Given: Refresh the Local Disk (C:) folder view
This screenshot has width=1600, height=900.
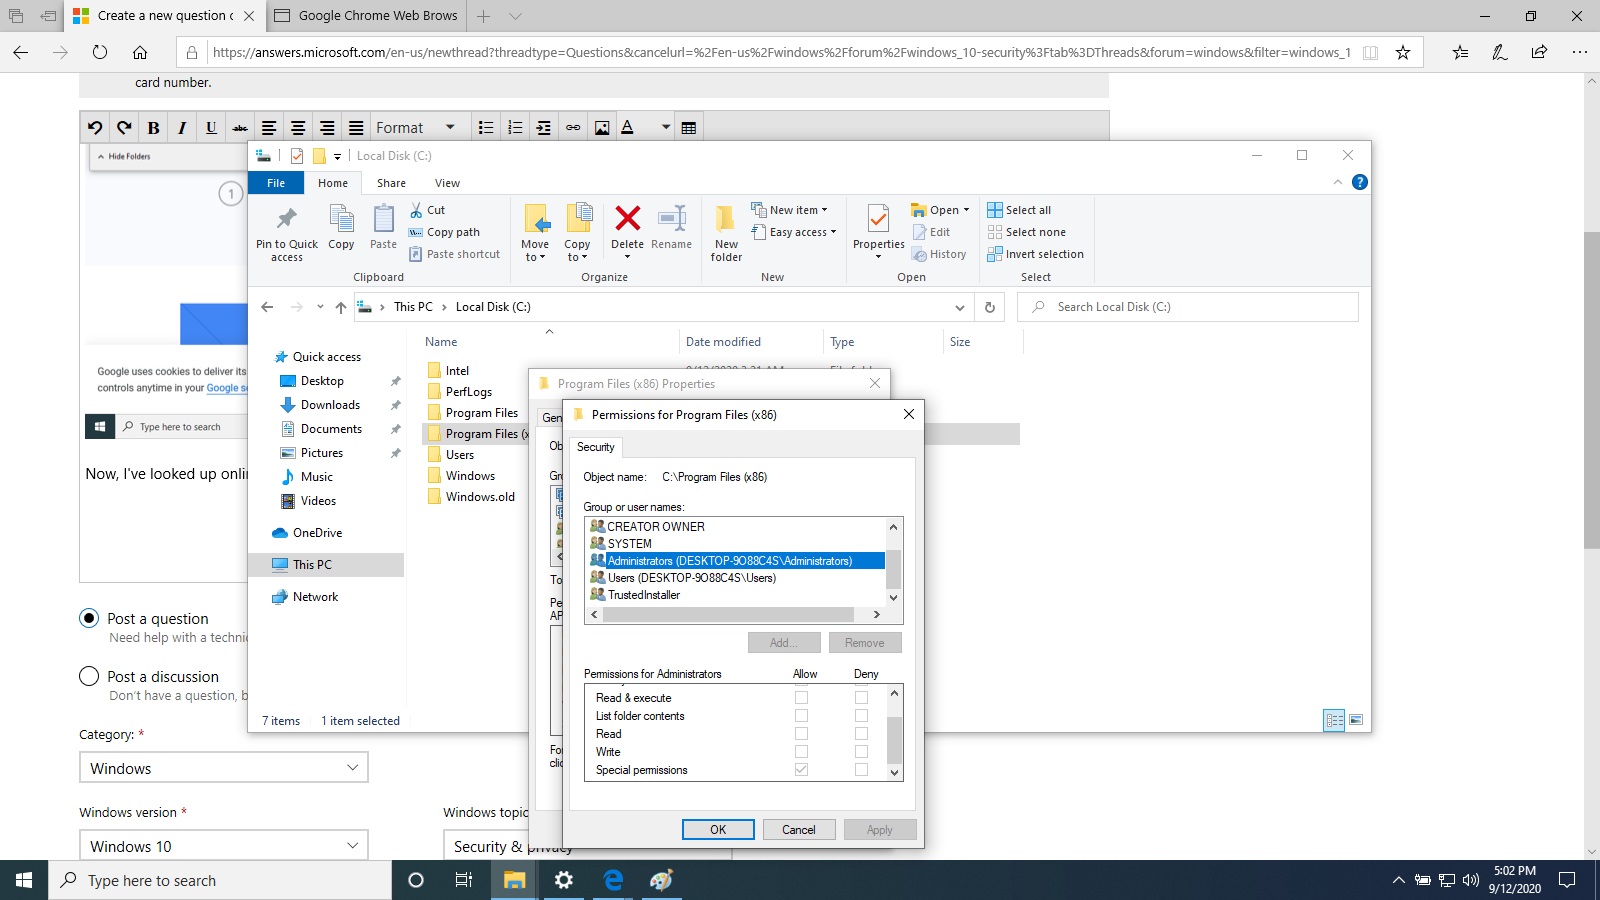Looking at the screenshot, I should [990, 307].
